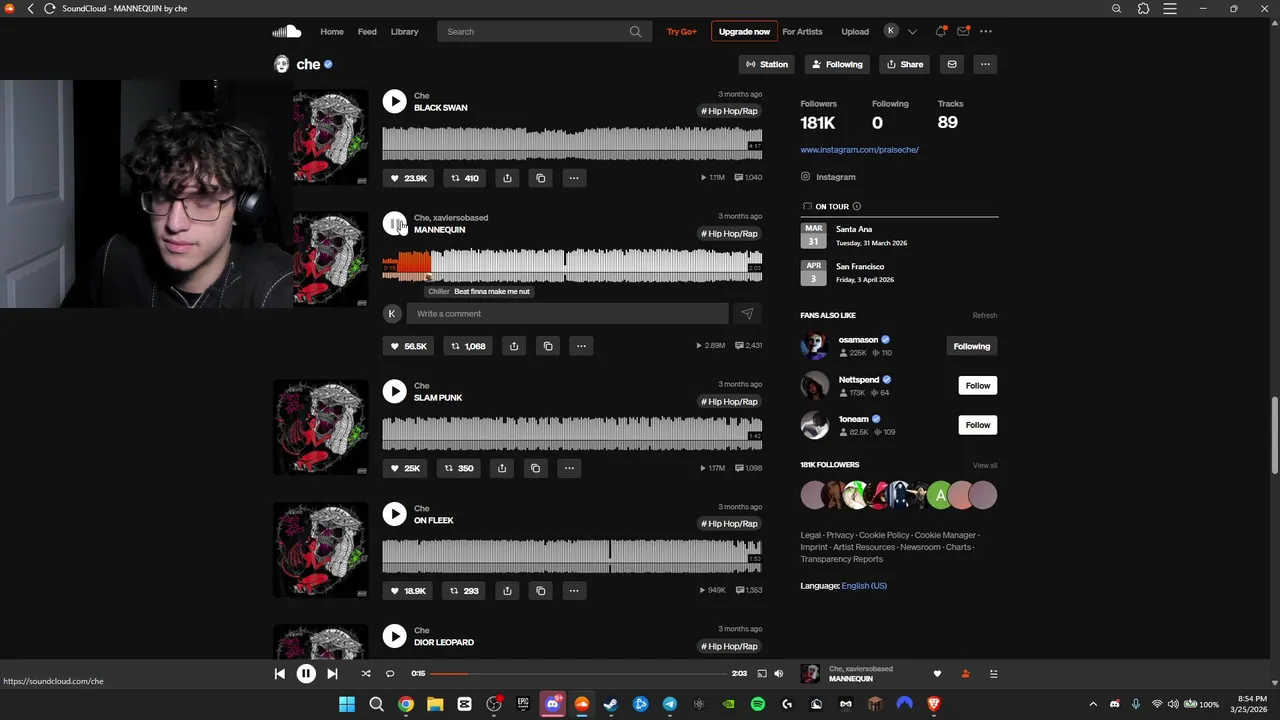The image size is (1280, 720).
Task: Toggle the Following button for che
Action: pyautogui.click(x=837, y=64)
